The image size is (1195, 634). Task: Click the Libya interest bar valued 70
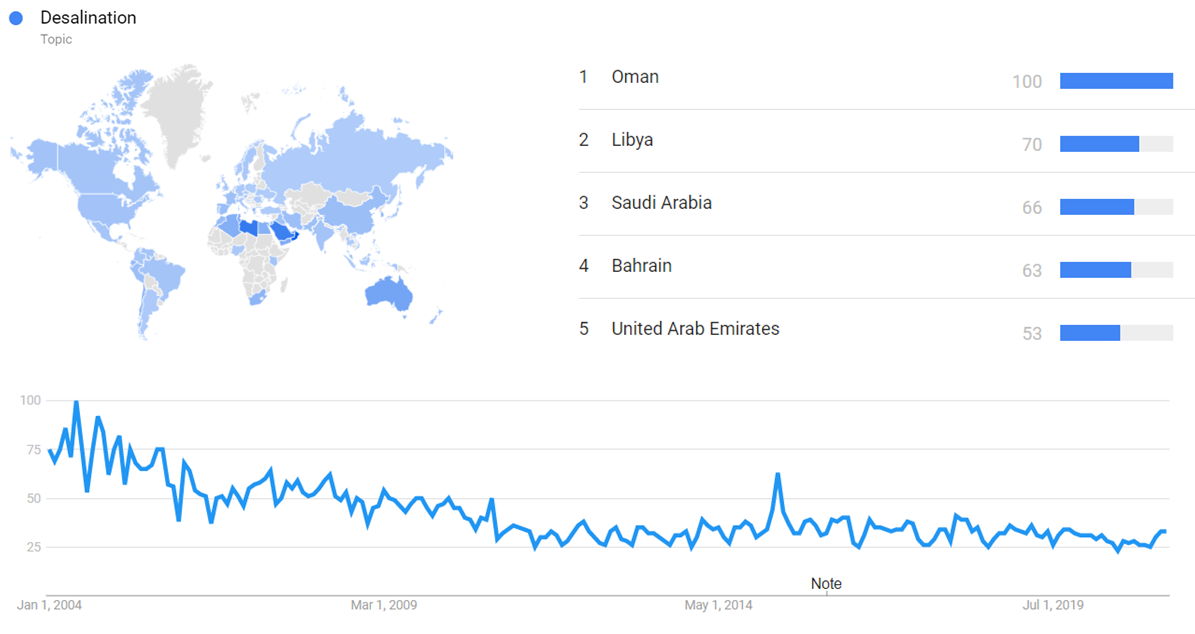coord(1099,144)
